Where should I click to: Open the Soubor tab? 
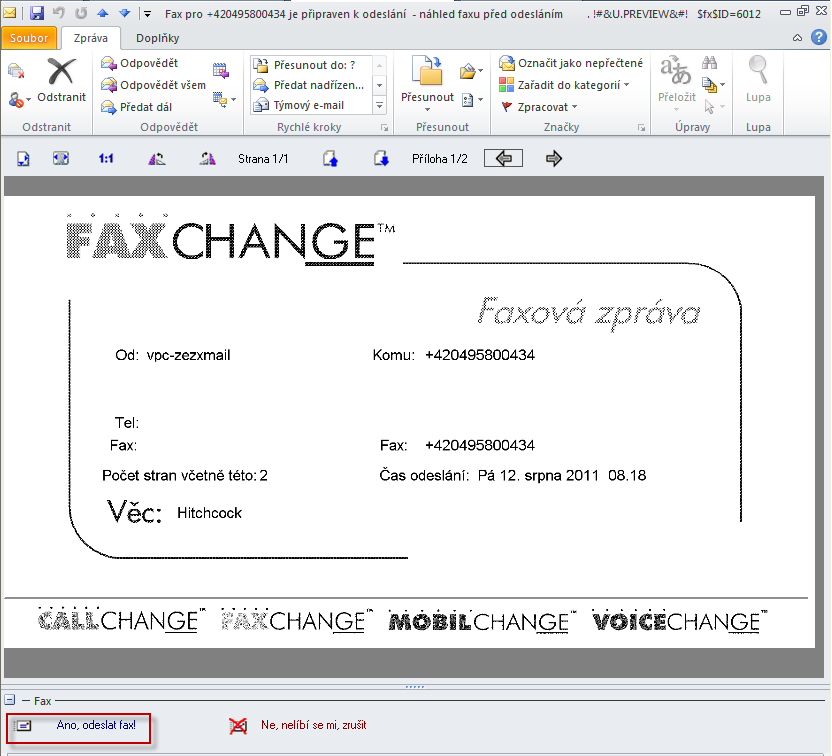(29, 38)
